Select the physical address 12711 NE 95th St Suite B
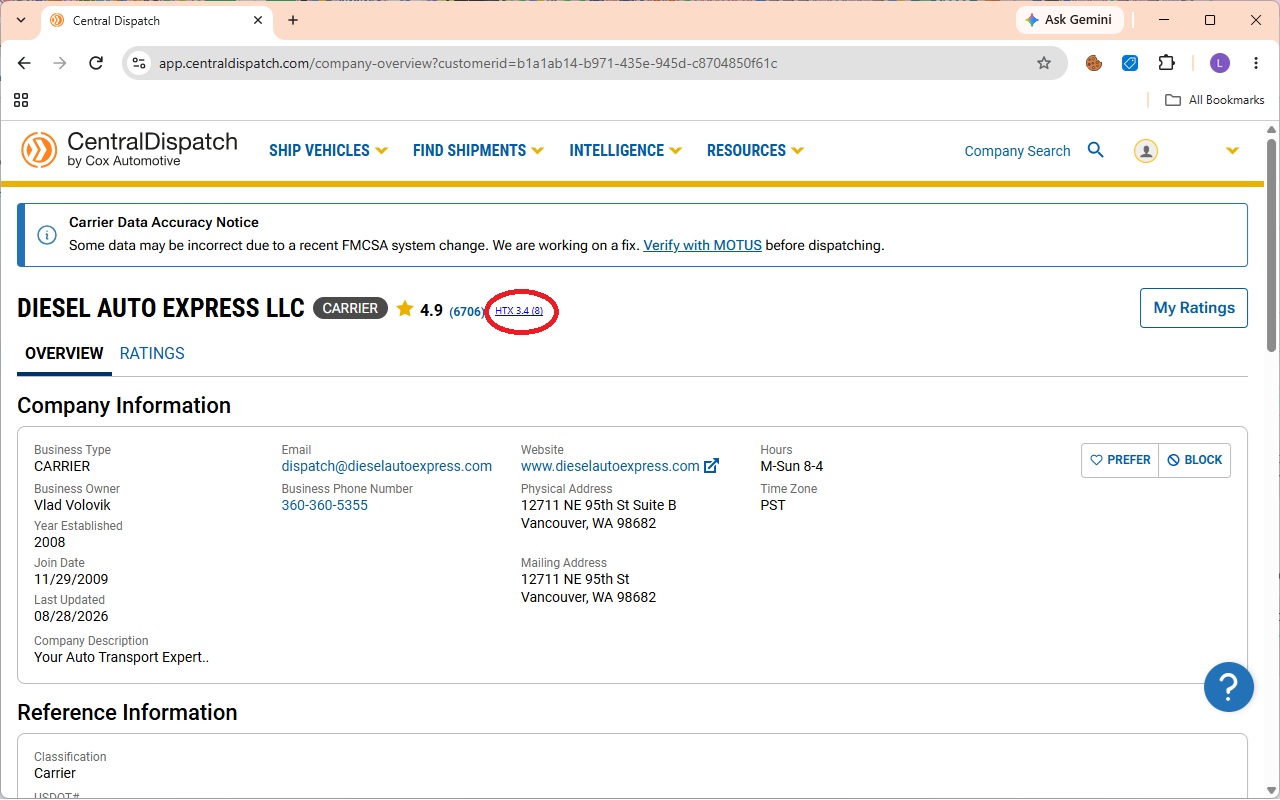Viewport: 1280px width, 800px height. 599,505
